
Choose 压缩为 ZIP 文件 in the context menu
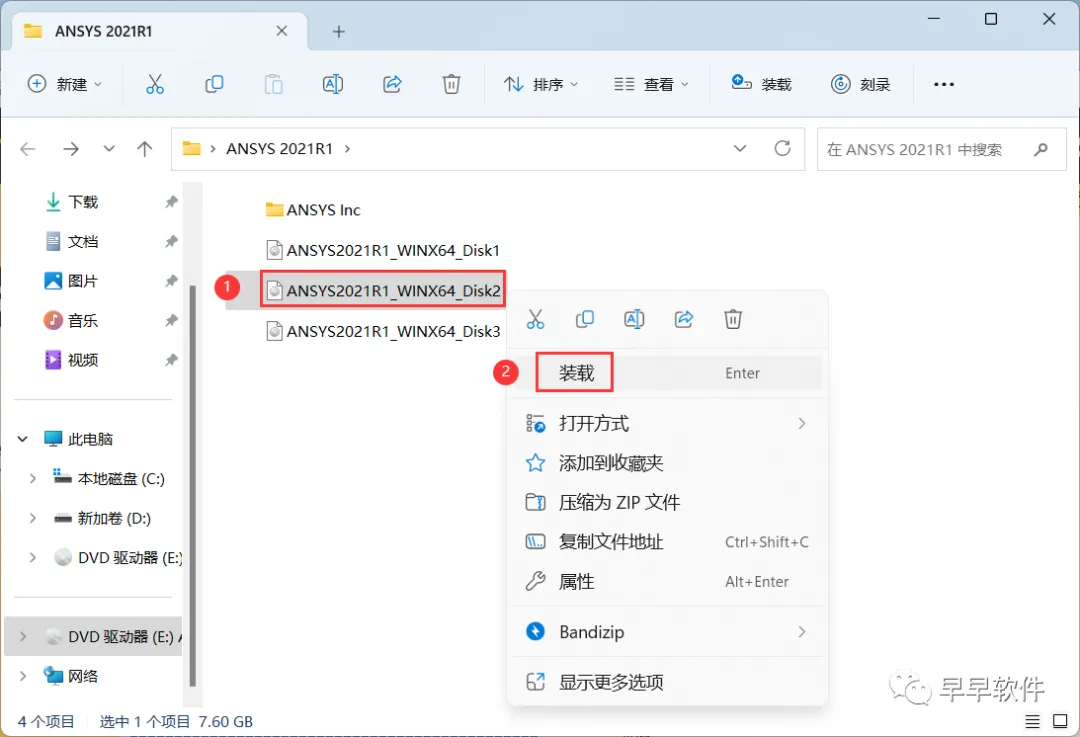[667, 502]
